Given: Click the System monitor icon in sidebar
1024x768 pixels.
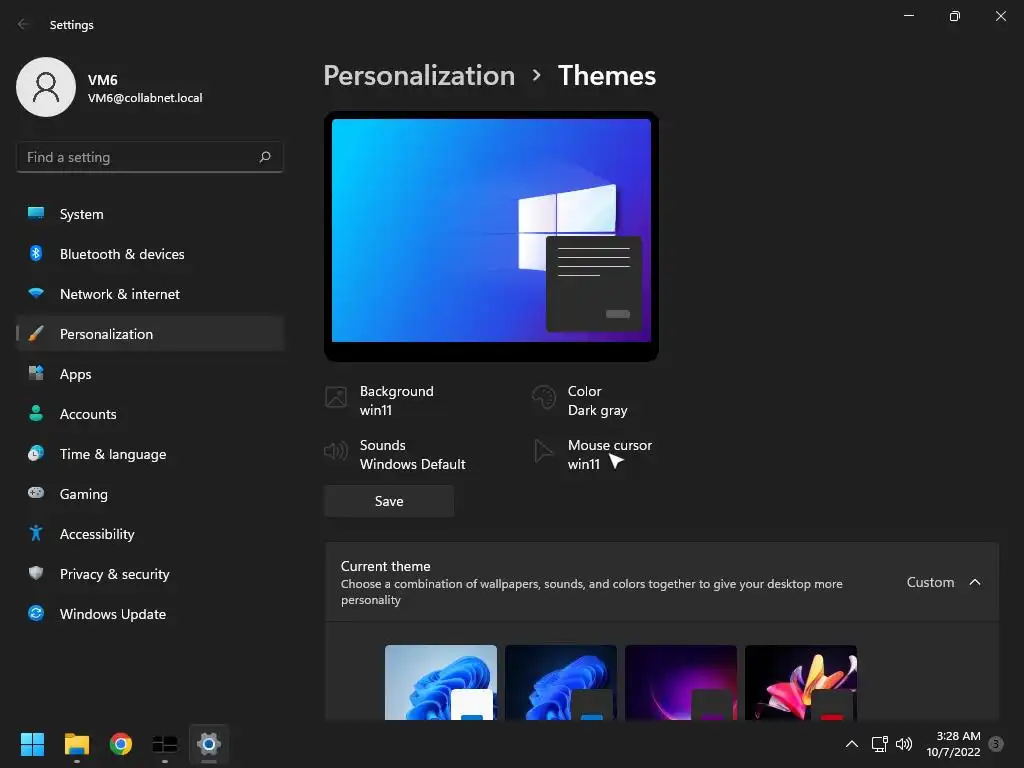Looking at the screenshot, I should point(36,213).
